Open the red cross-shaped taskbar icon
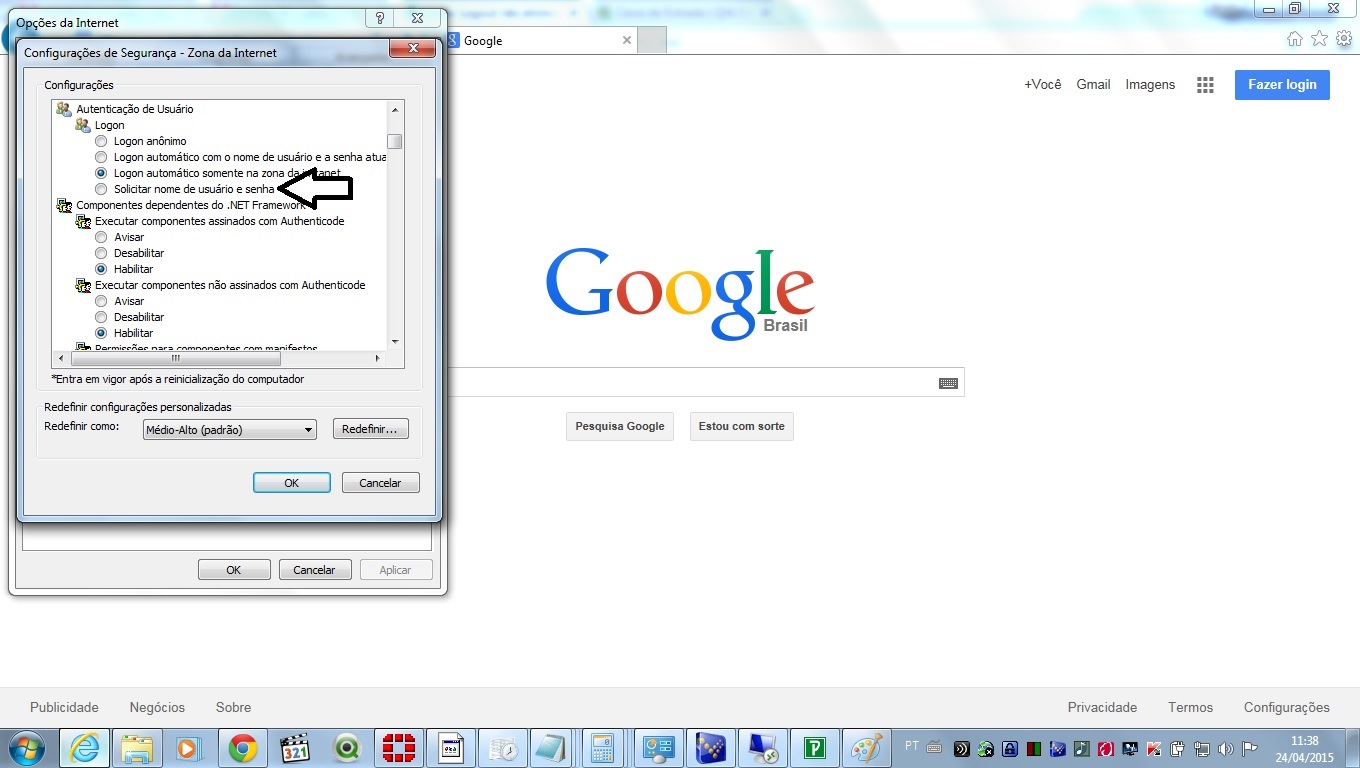 coord(400,748)
